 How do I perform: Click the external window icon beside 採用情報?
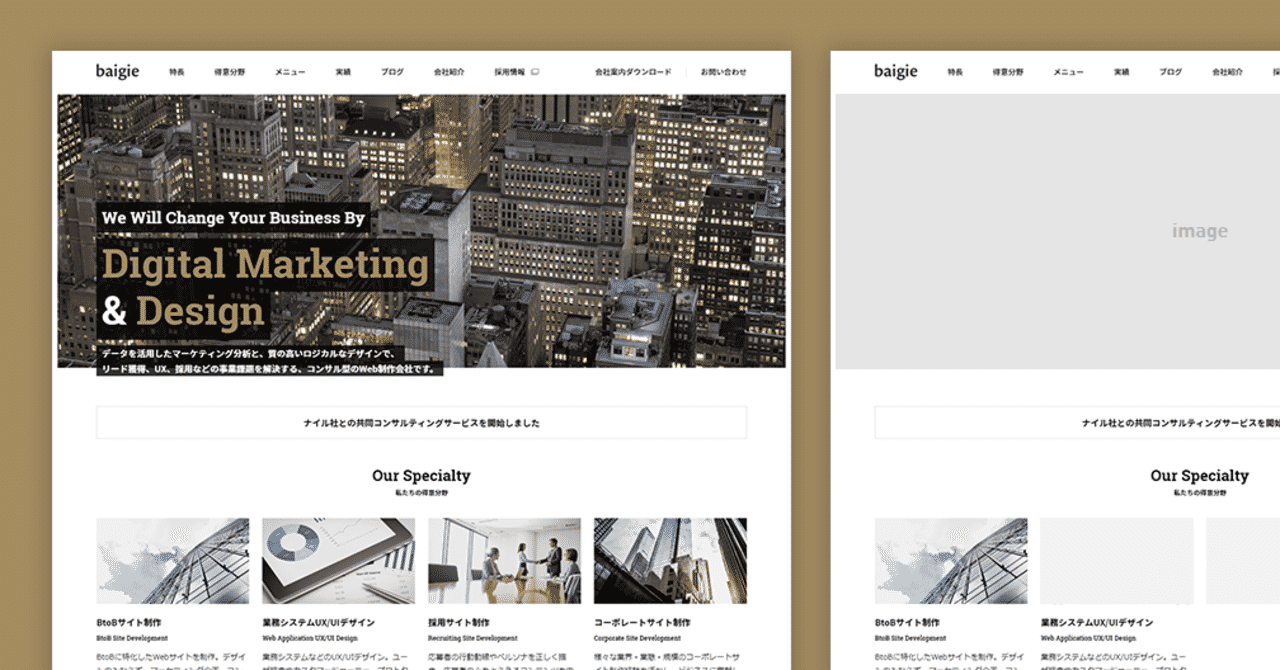pyautogui.click(x=535, y=72)
